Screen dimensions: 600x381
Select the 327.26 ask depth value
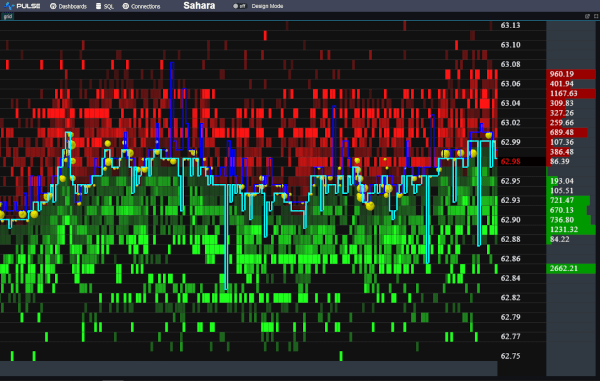pos(562,113)
